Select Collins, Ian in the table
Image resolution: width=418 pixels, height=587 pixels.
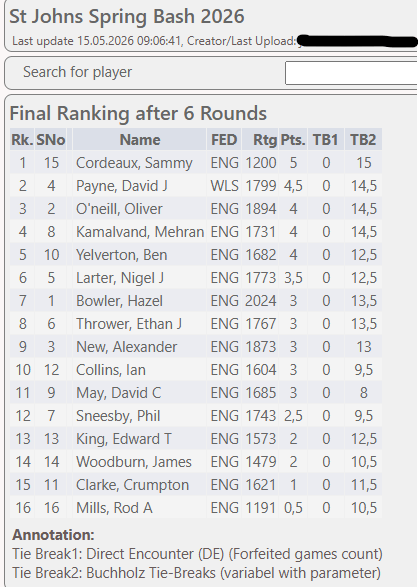[110, 370]
